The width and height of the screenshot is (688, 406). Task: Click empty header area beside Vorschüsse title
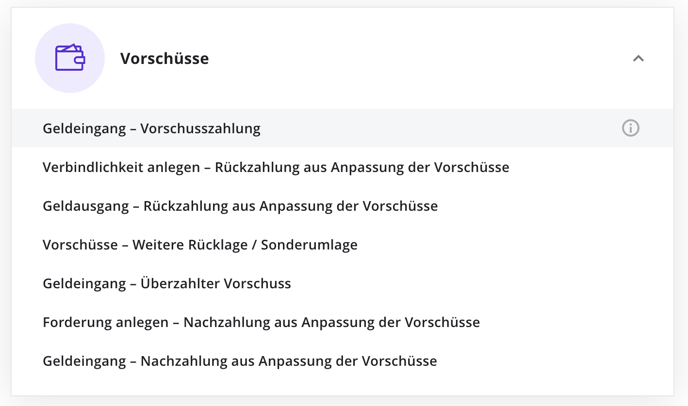(x=417, y=58)
